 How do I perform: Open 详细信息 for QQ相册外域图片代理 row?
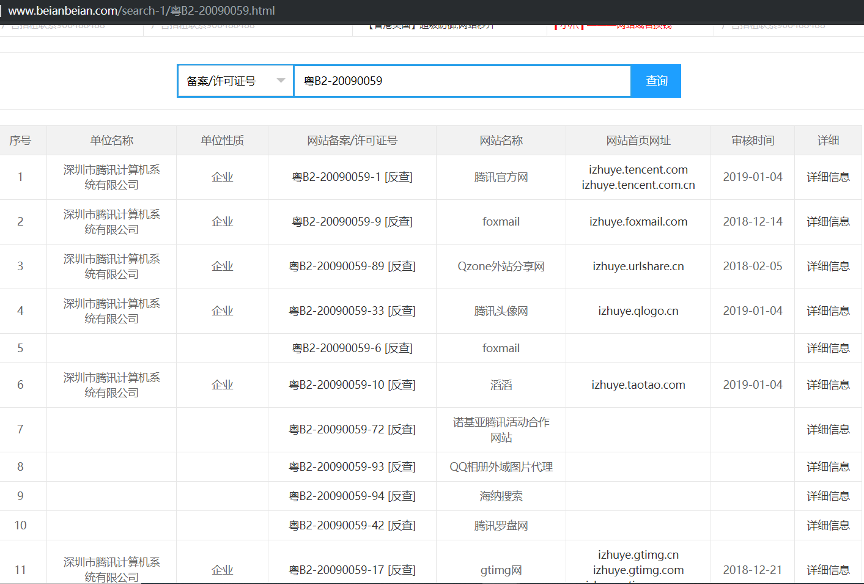click(828, 467)
